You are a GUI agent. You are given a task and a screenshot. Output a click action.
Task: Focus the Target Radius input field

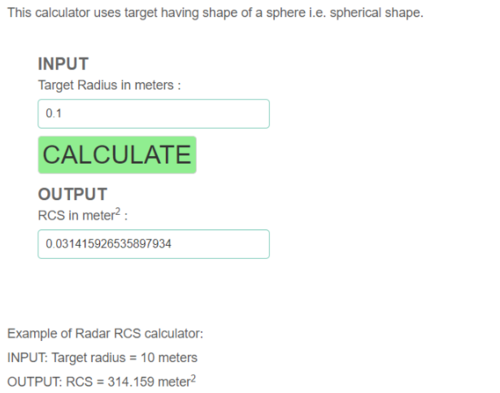[154, 114]
